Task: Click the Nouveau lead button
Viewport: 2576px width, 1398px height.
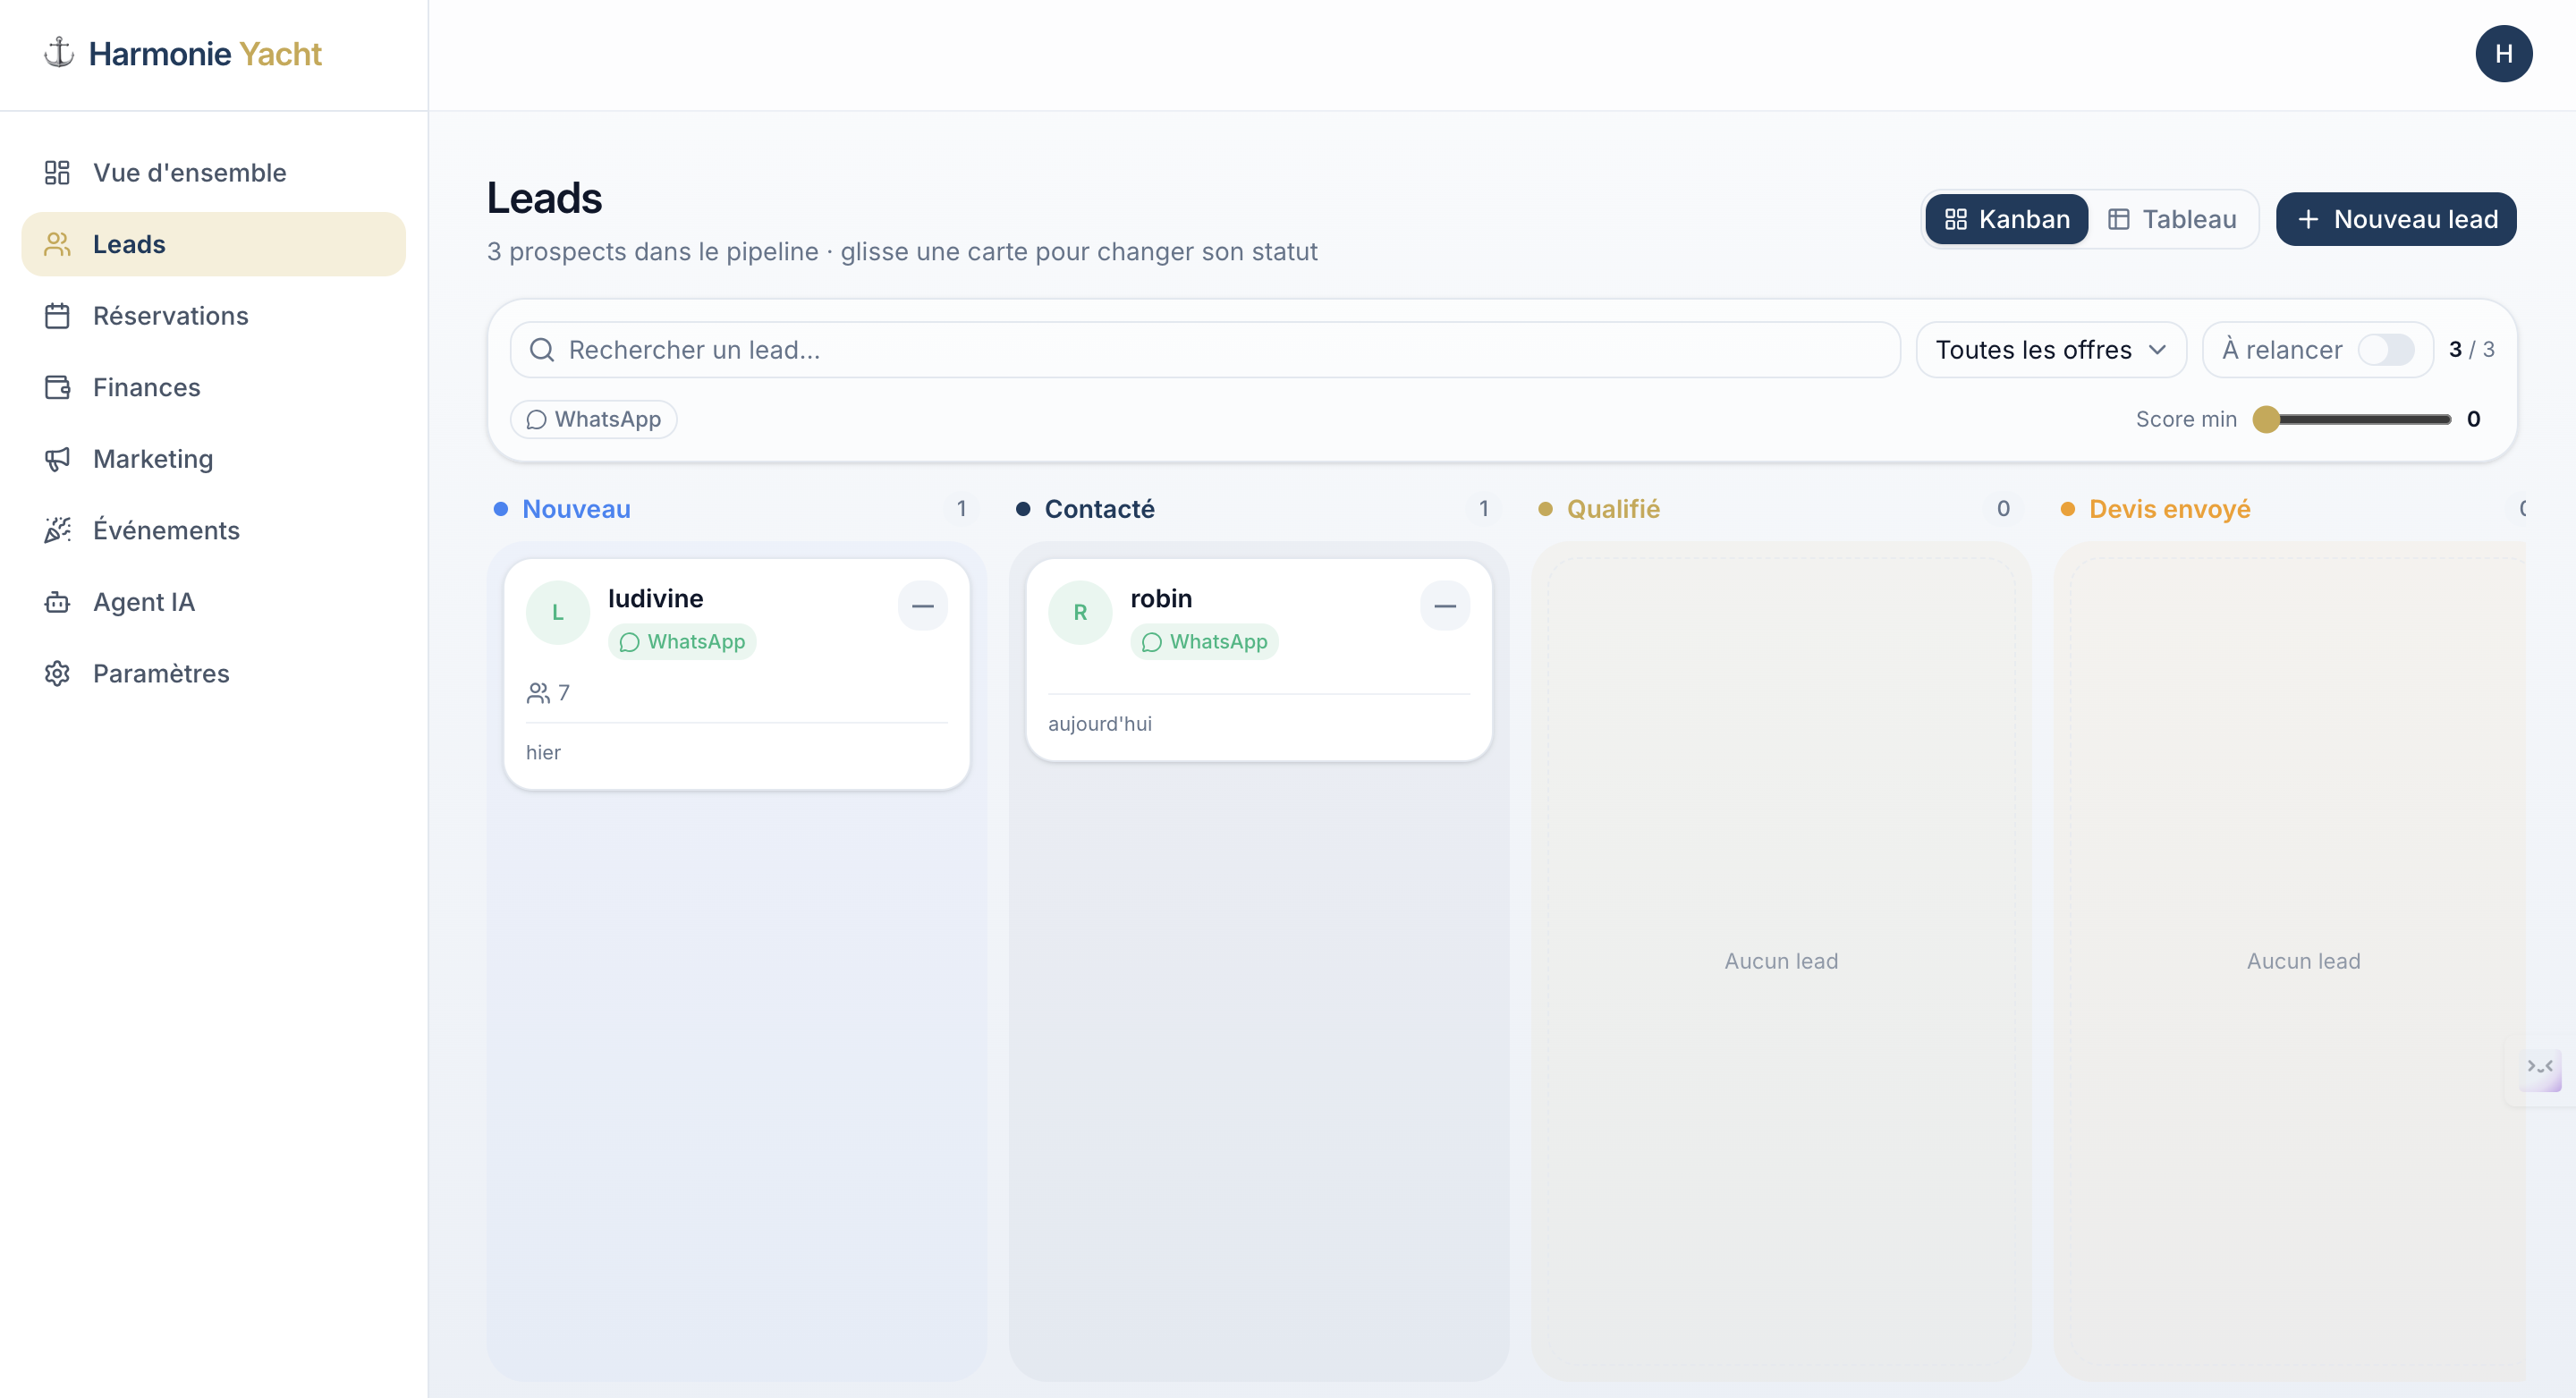Action: point(2396,219)
